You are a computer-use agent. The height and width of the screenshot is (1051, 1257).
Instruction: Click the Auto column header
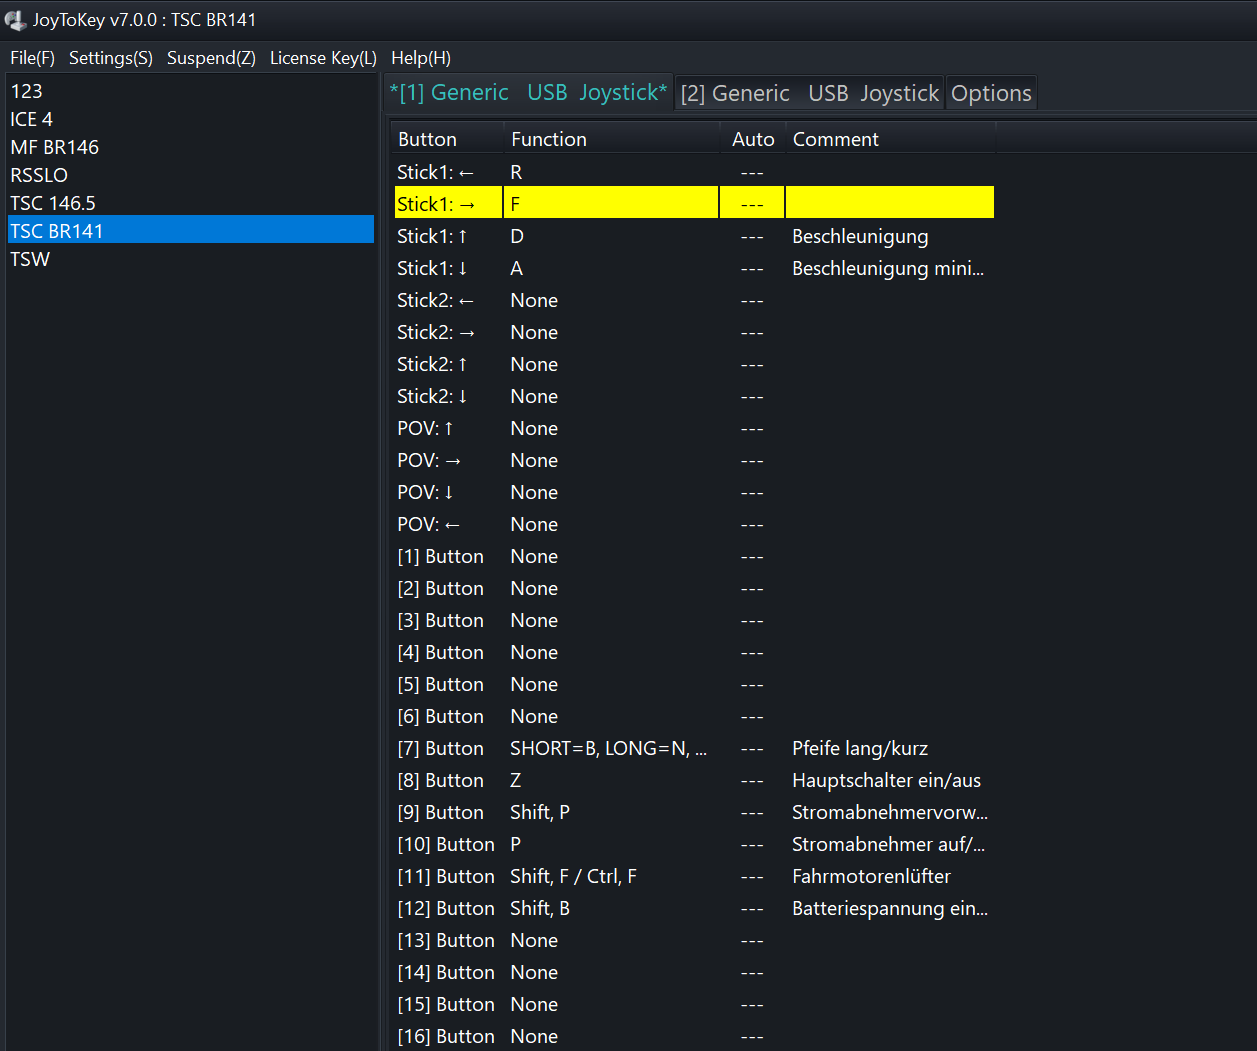tap(753, 139)
